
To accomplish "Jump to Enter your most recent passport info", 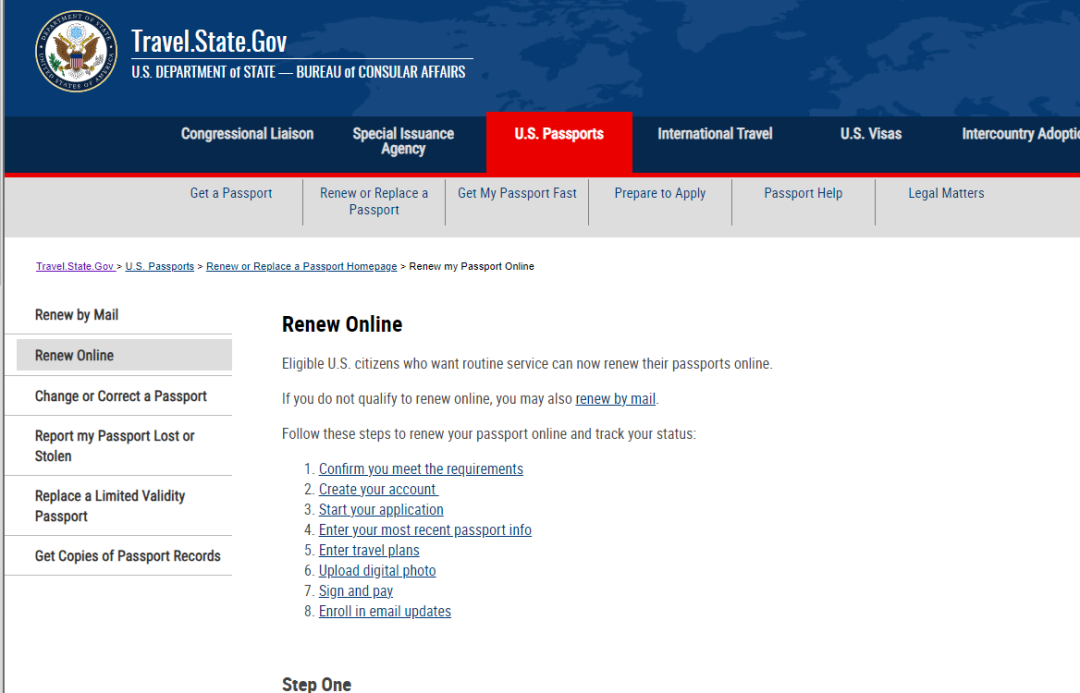I will click(425, 530).
